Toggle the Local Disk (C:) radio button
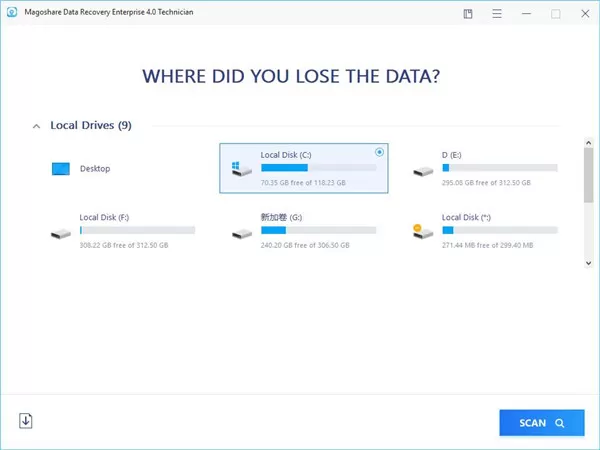600x450 pixels. click(379, 152)
